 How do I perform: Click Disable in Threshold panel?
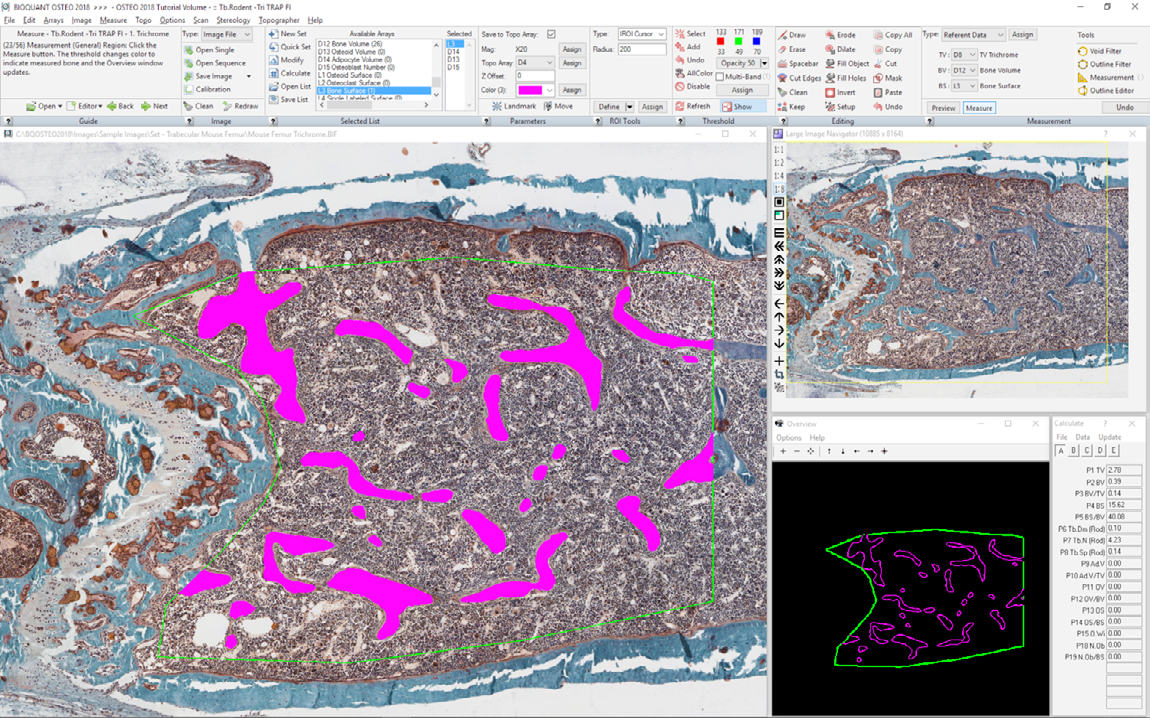point(692,87)
